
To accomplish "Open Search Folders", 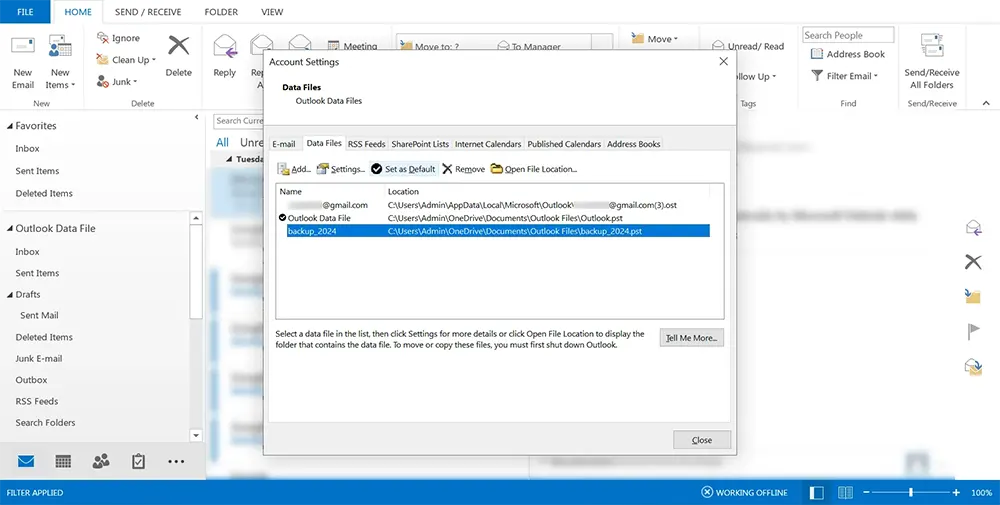I will click(x=45, y=422).
